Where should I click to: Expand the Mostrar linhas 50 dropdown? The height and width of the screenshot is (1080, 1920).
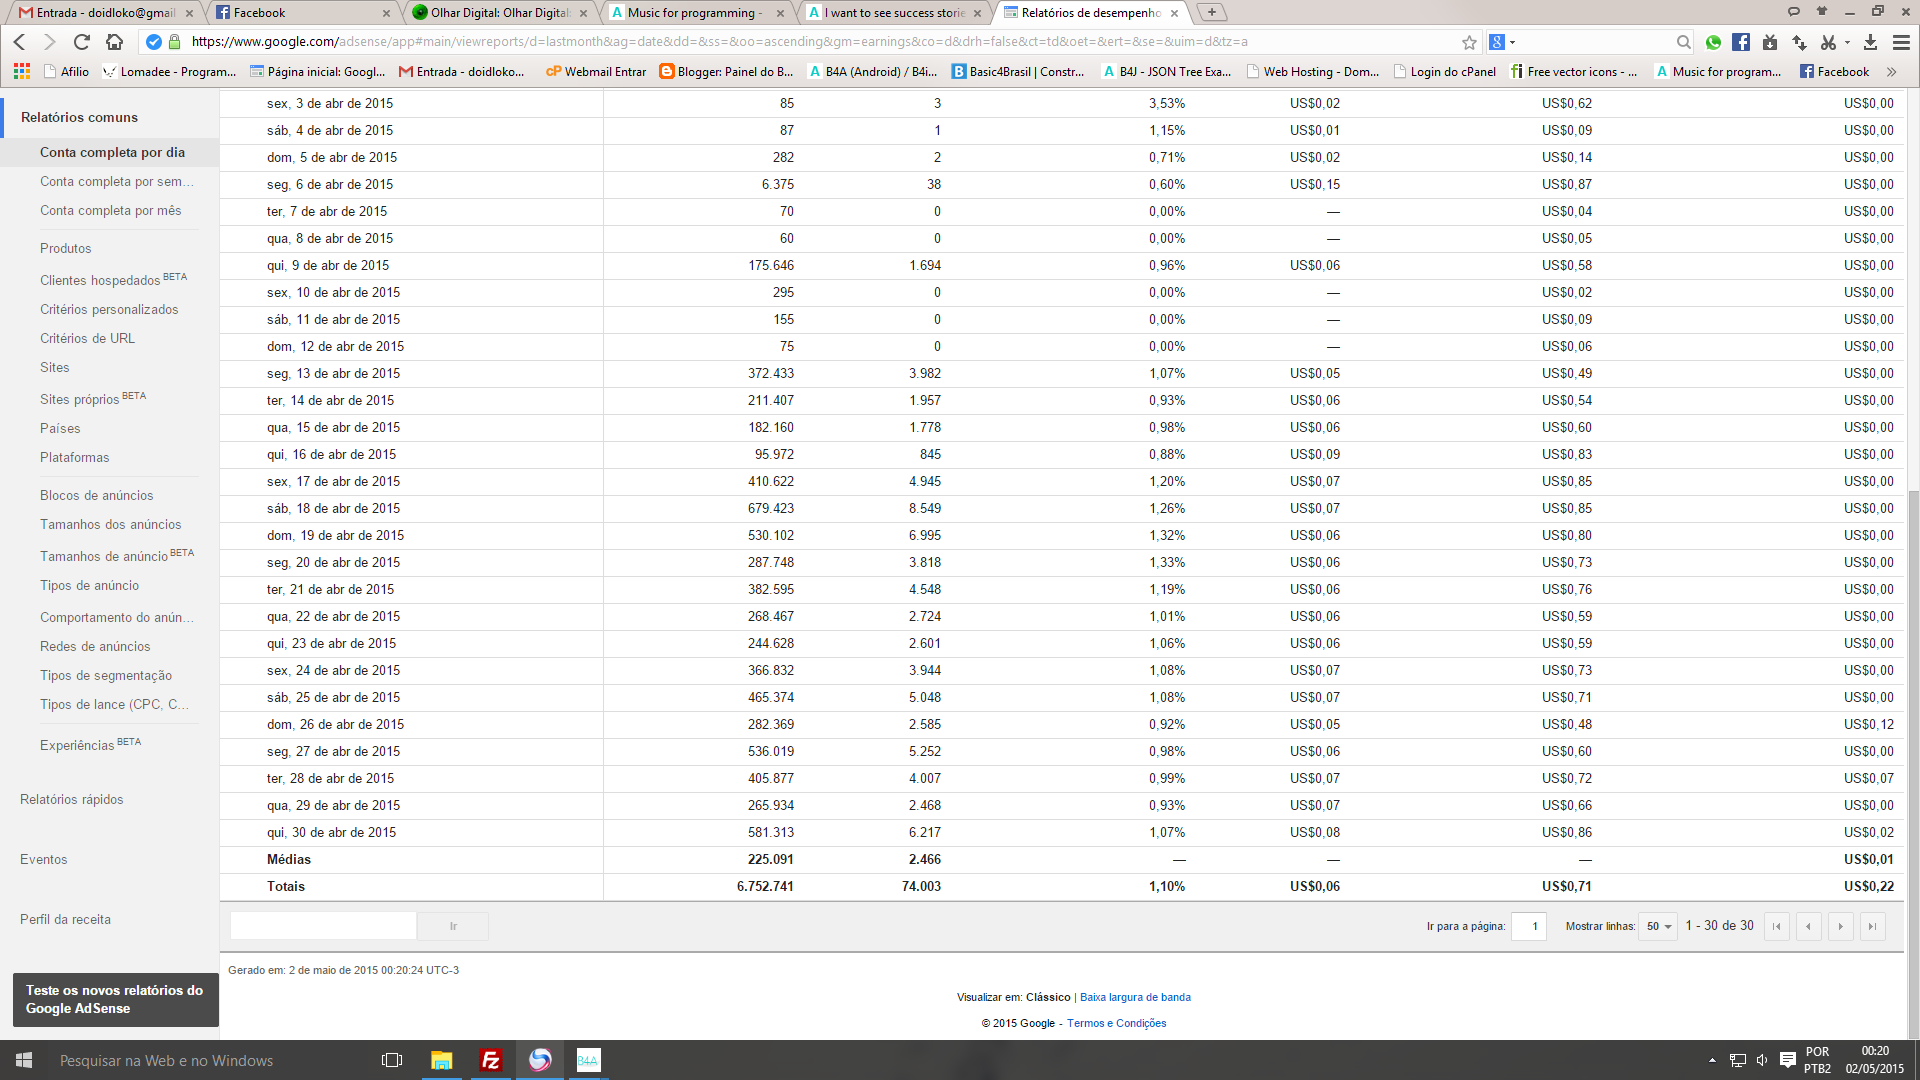(1658, 926)
